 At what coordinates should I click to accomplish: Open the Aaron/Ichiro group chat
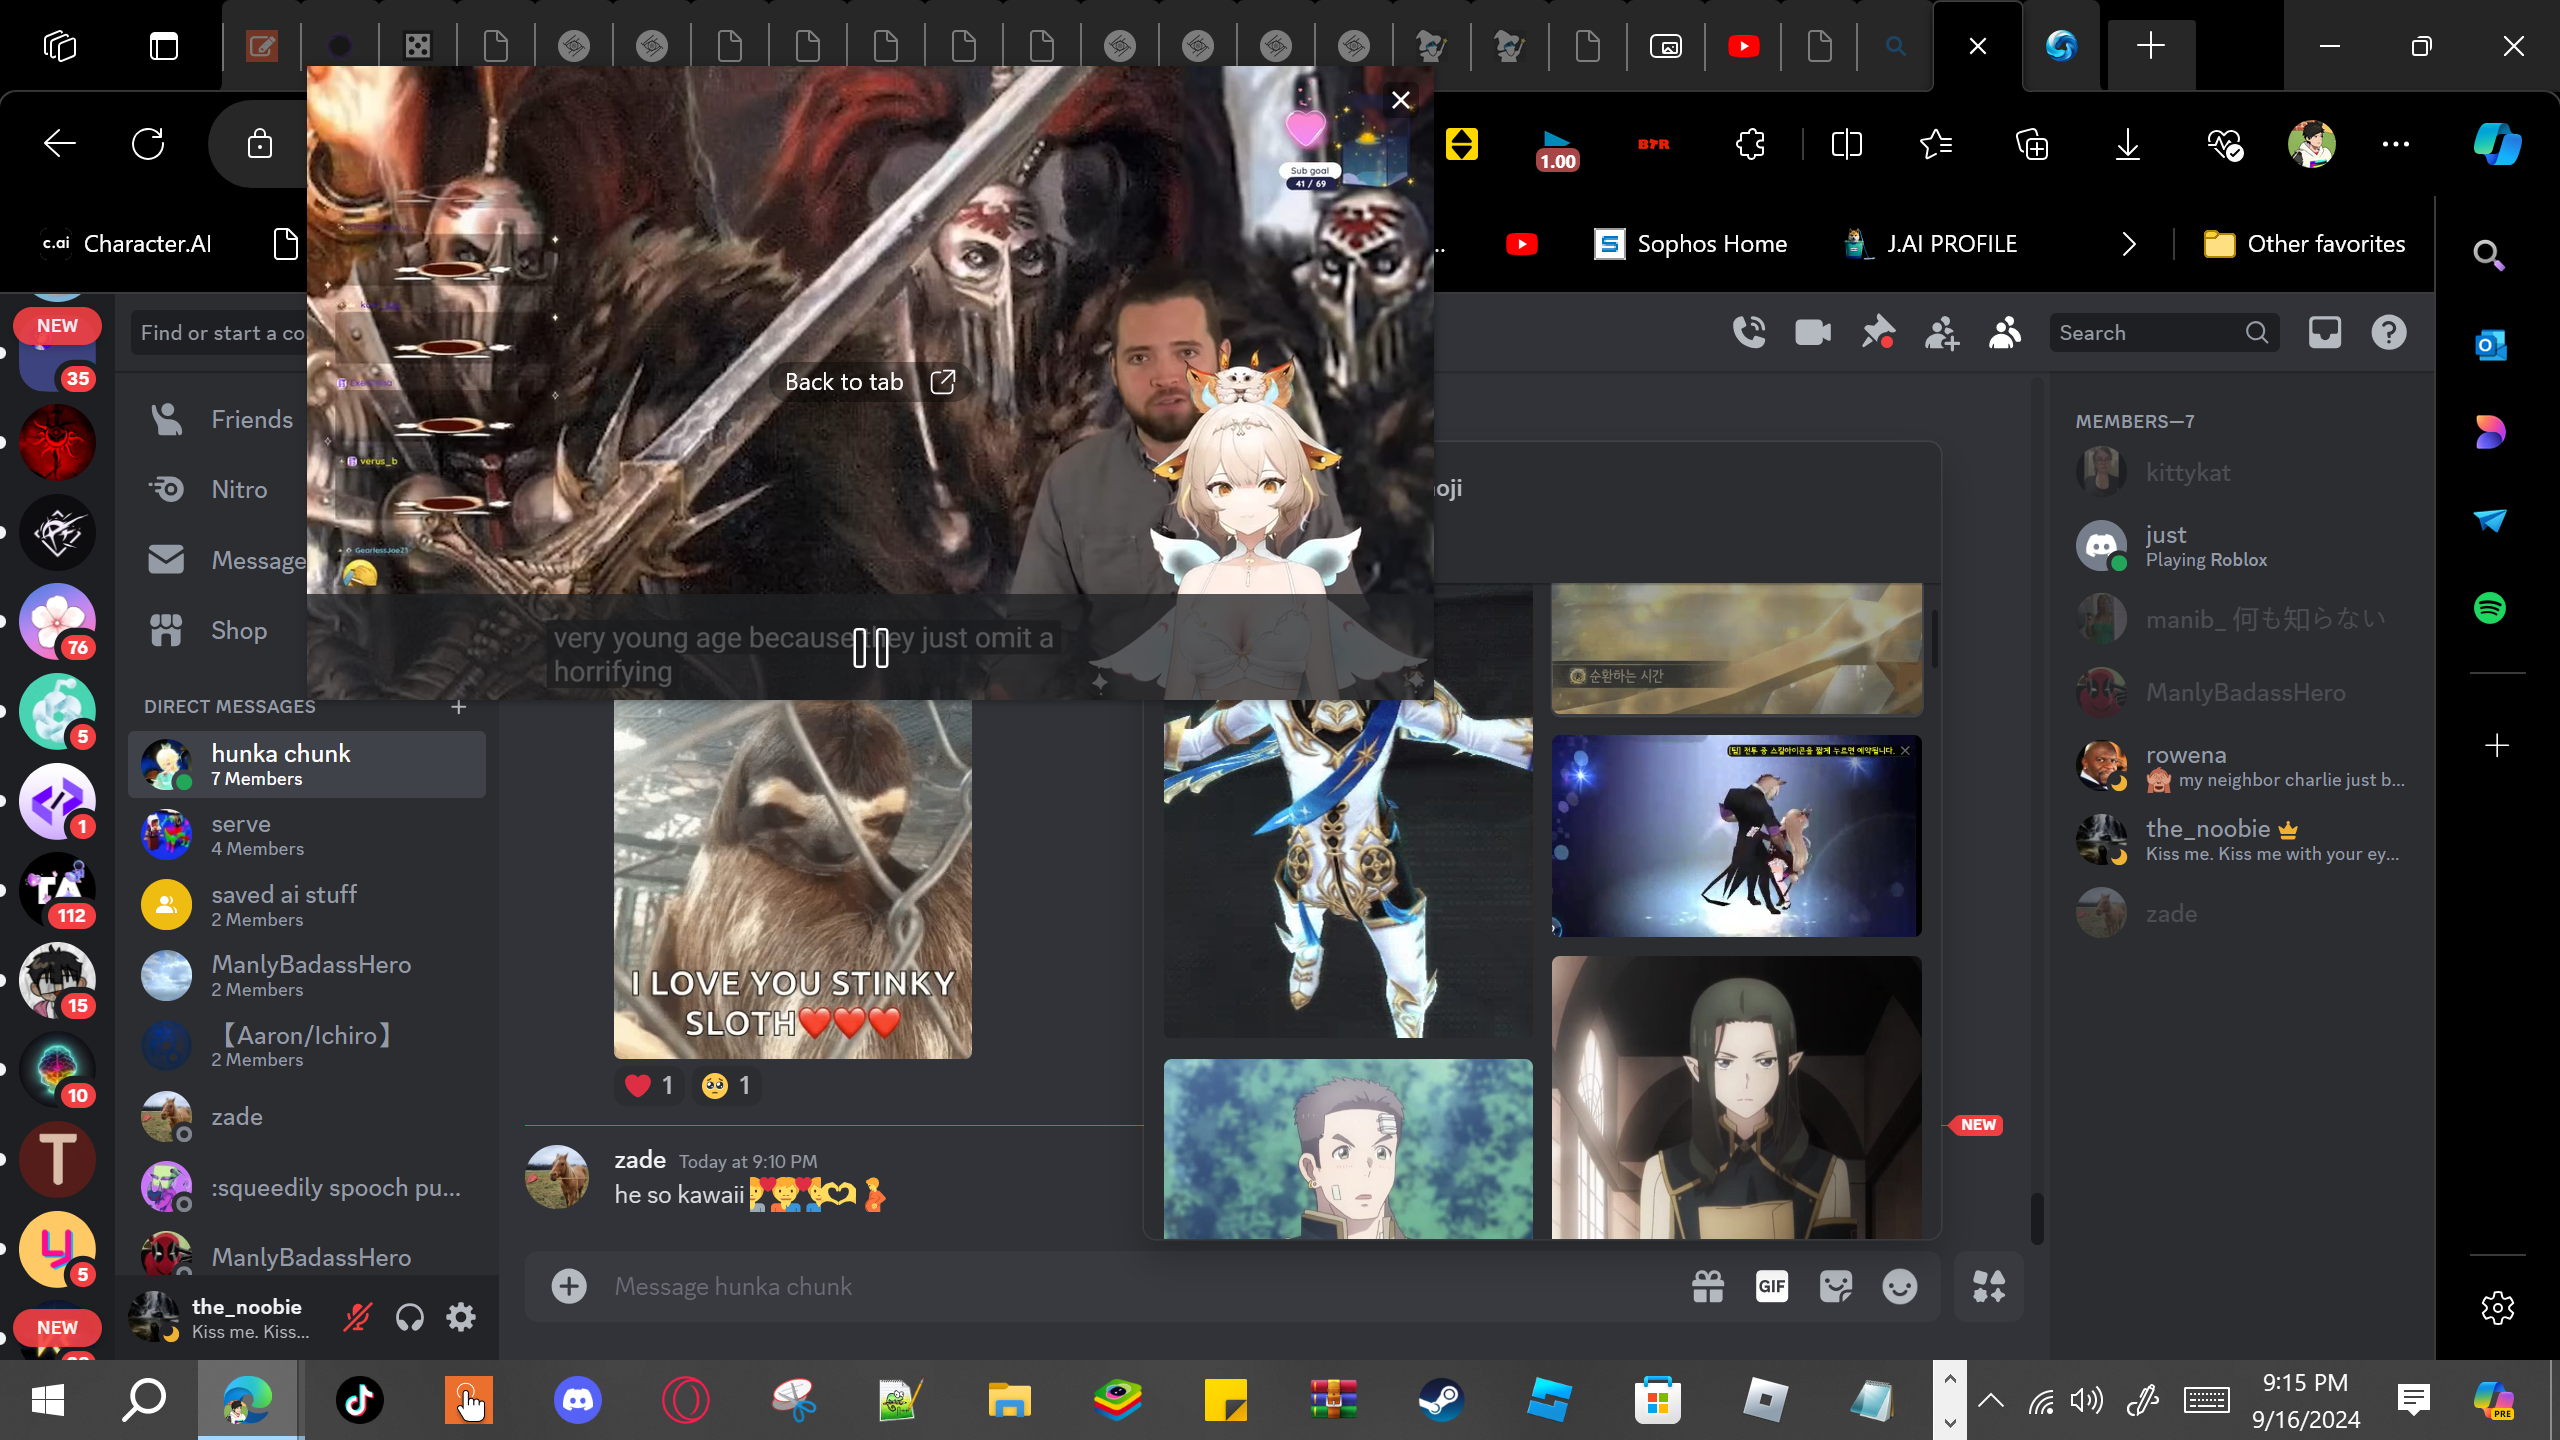307,1045
